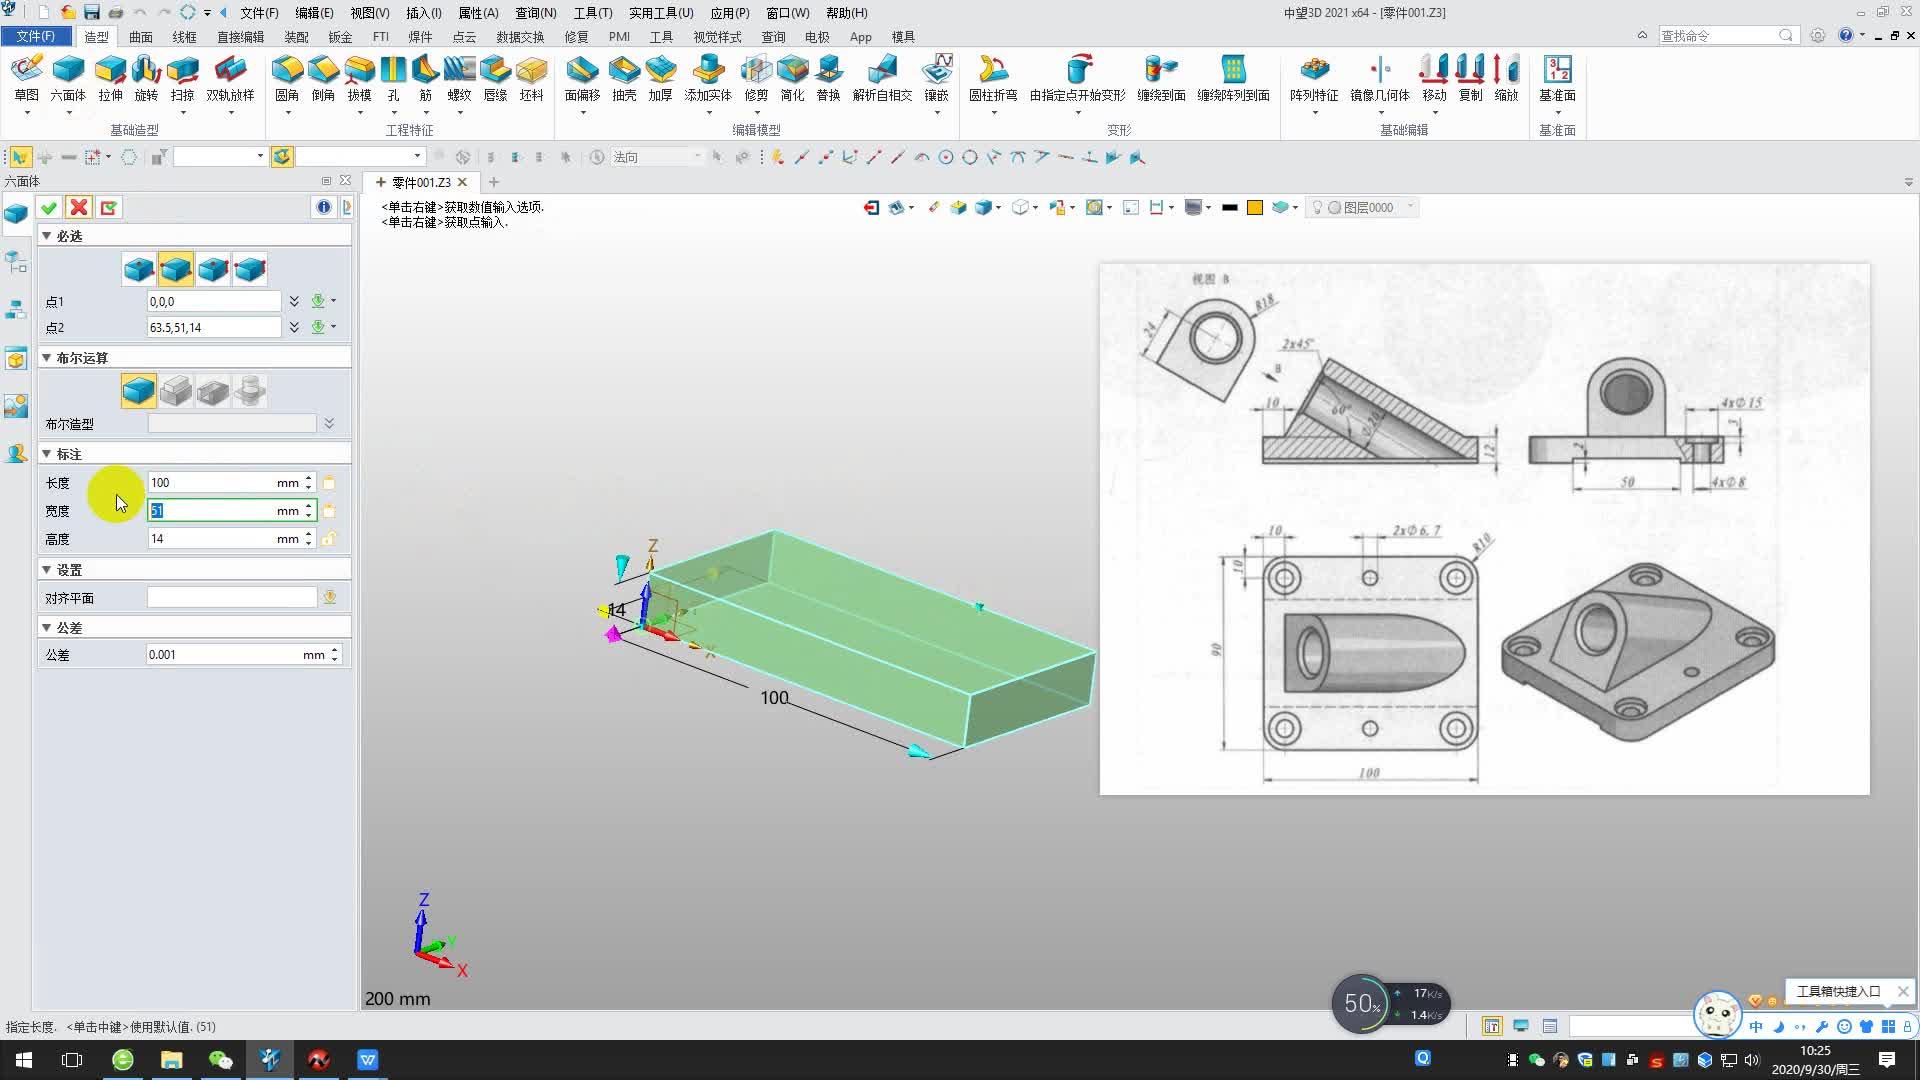Cancel the 六面体 dialog with red X
Image resolution: width=1920 pixels, height=1080 pixels.
coord(78,207)
